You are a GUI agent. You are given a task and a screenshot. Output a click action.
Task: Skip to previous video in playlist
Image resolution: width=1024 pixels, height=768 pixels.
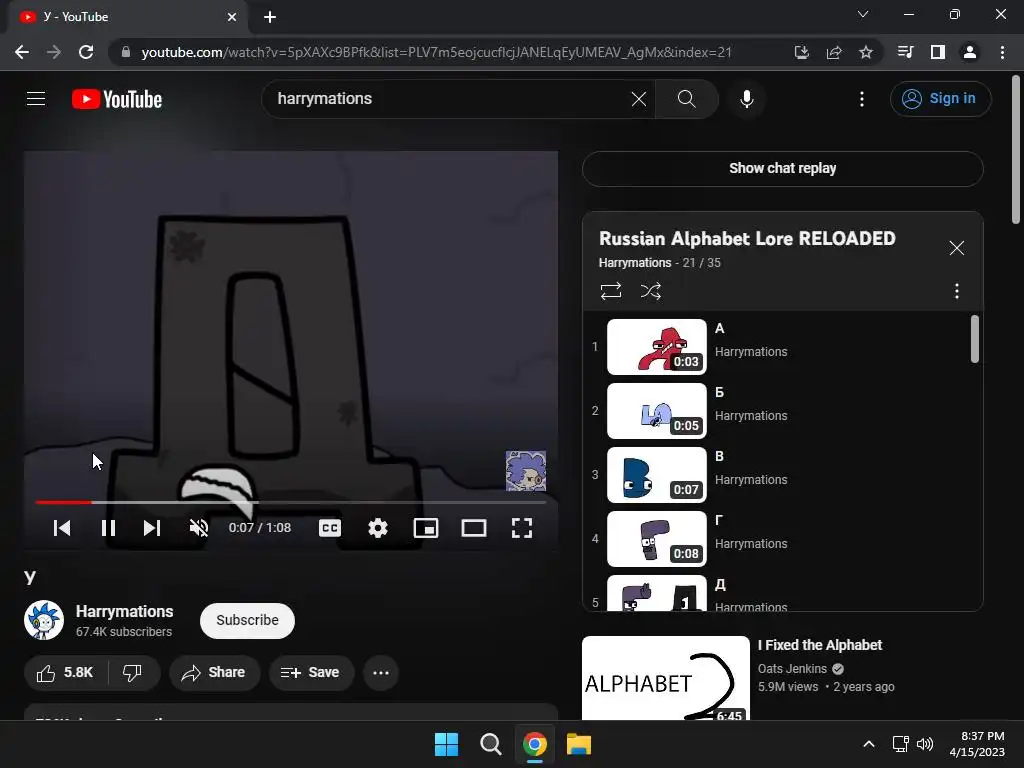(x=62, y=528)
